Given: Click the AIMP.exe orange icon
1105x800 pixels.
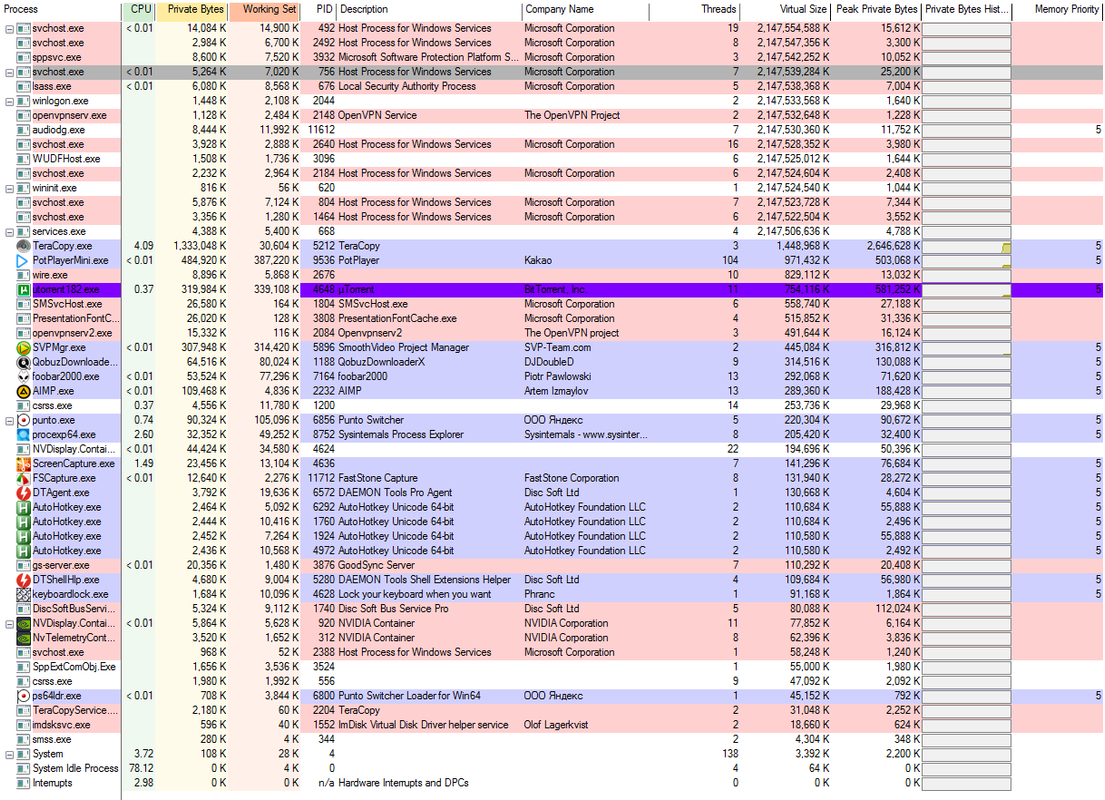Looking at the screenshot, I should click(23, 391).
